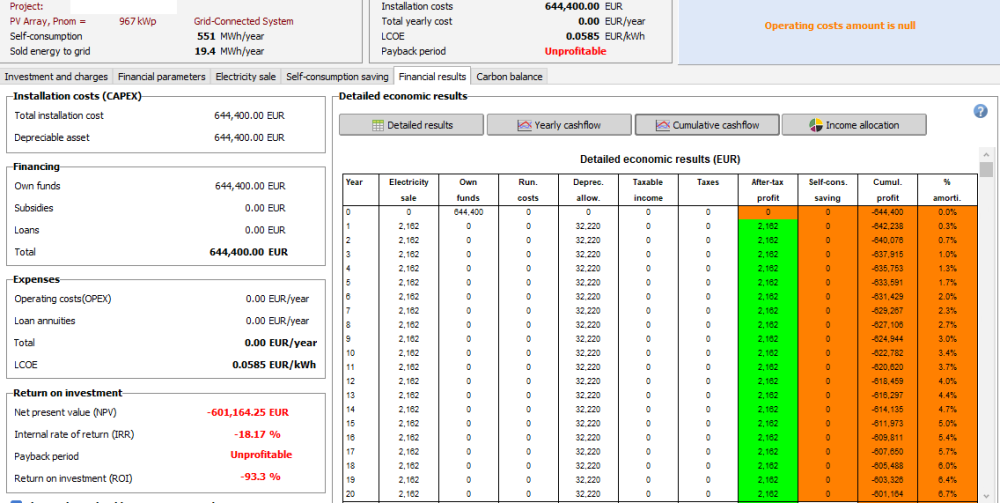The height and width of the screenshot is (503, 1000).
Task: Click the 'Operating costs amount is null' warning
Action: pyautogui.click(x=839, y=26)
